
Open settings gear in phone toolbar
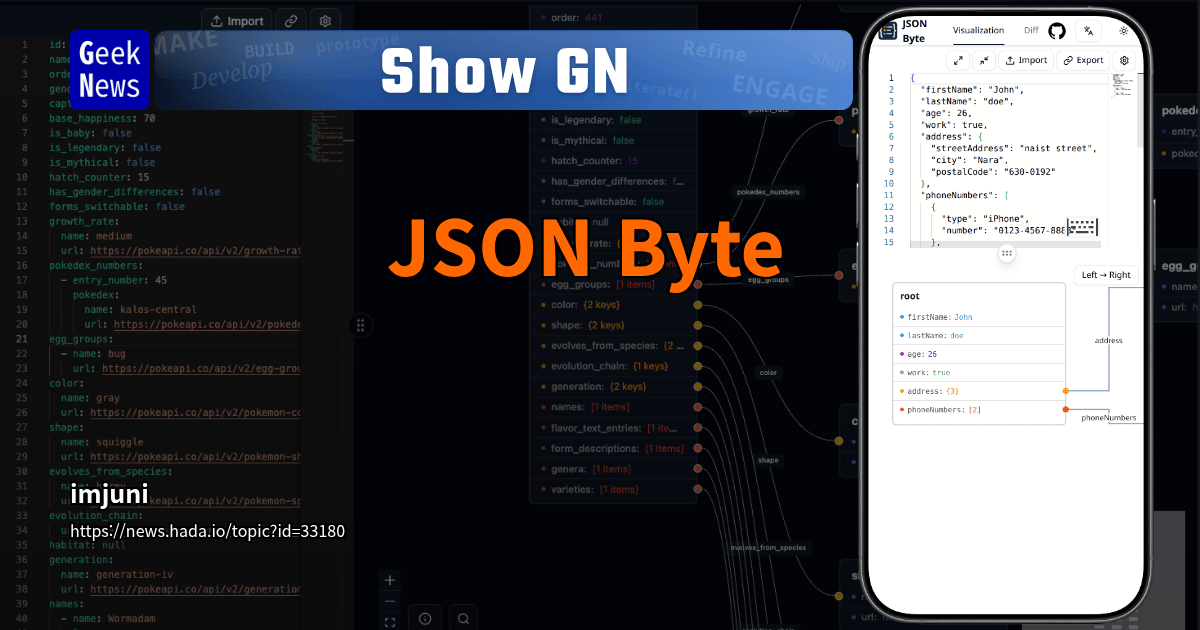[1125, 60]
